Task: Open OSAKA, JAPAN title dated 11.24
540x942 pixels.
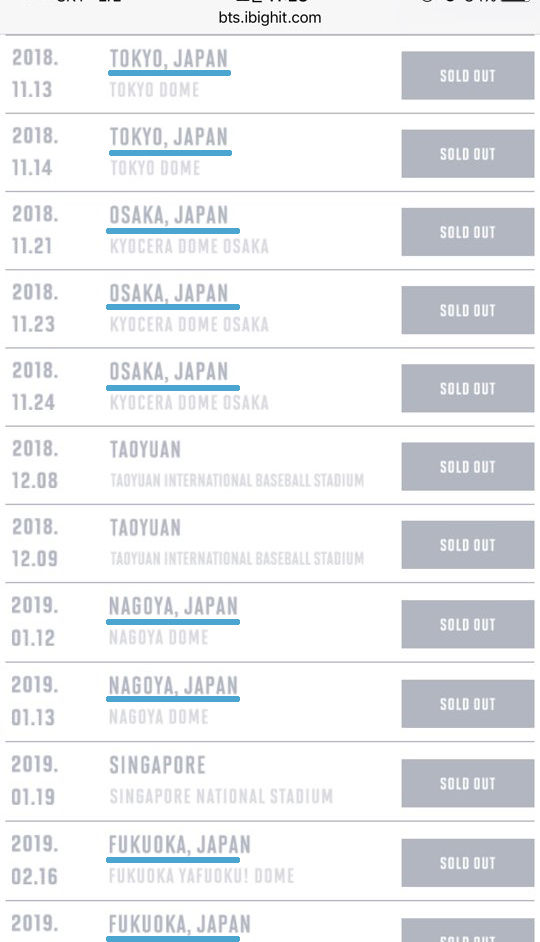Action: point(169,371)
